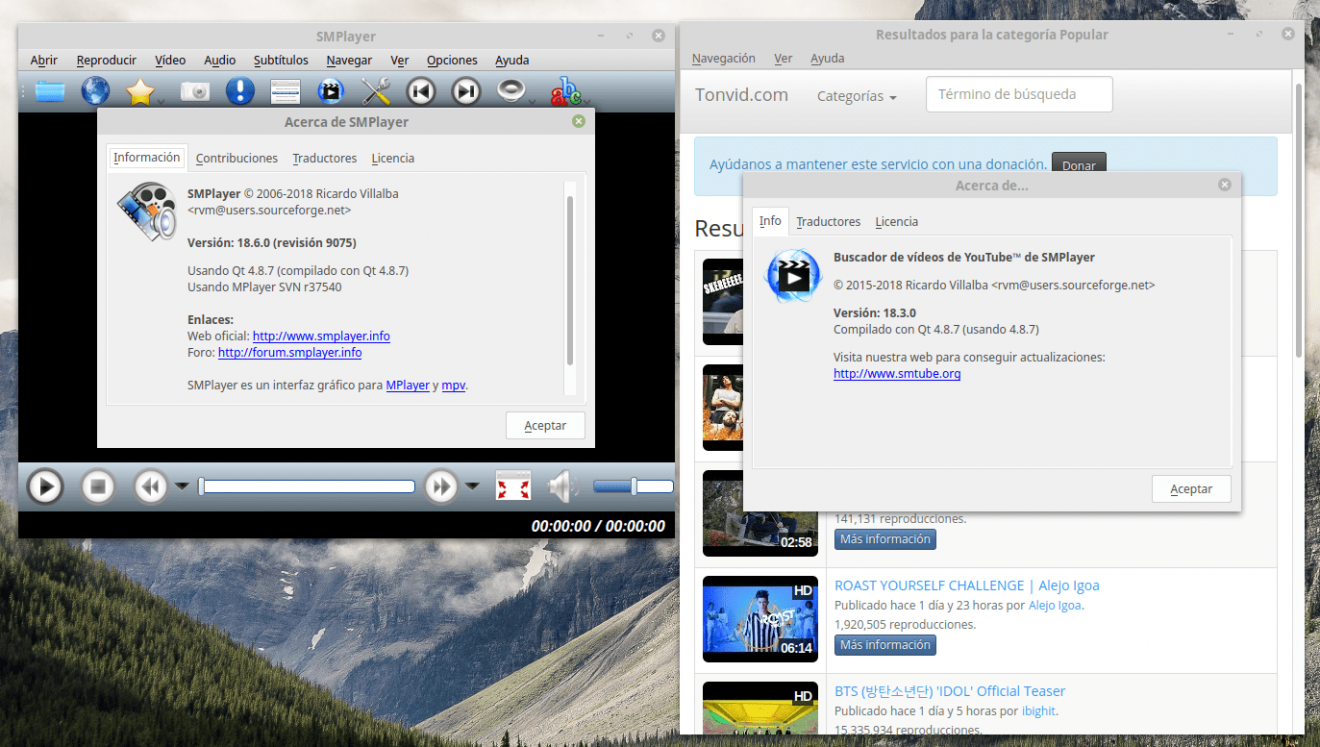Open the Reproducir menu
Screen dimensions: 1320x747
106,60
